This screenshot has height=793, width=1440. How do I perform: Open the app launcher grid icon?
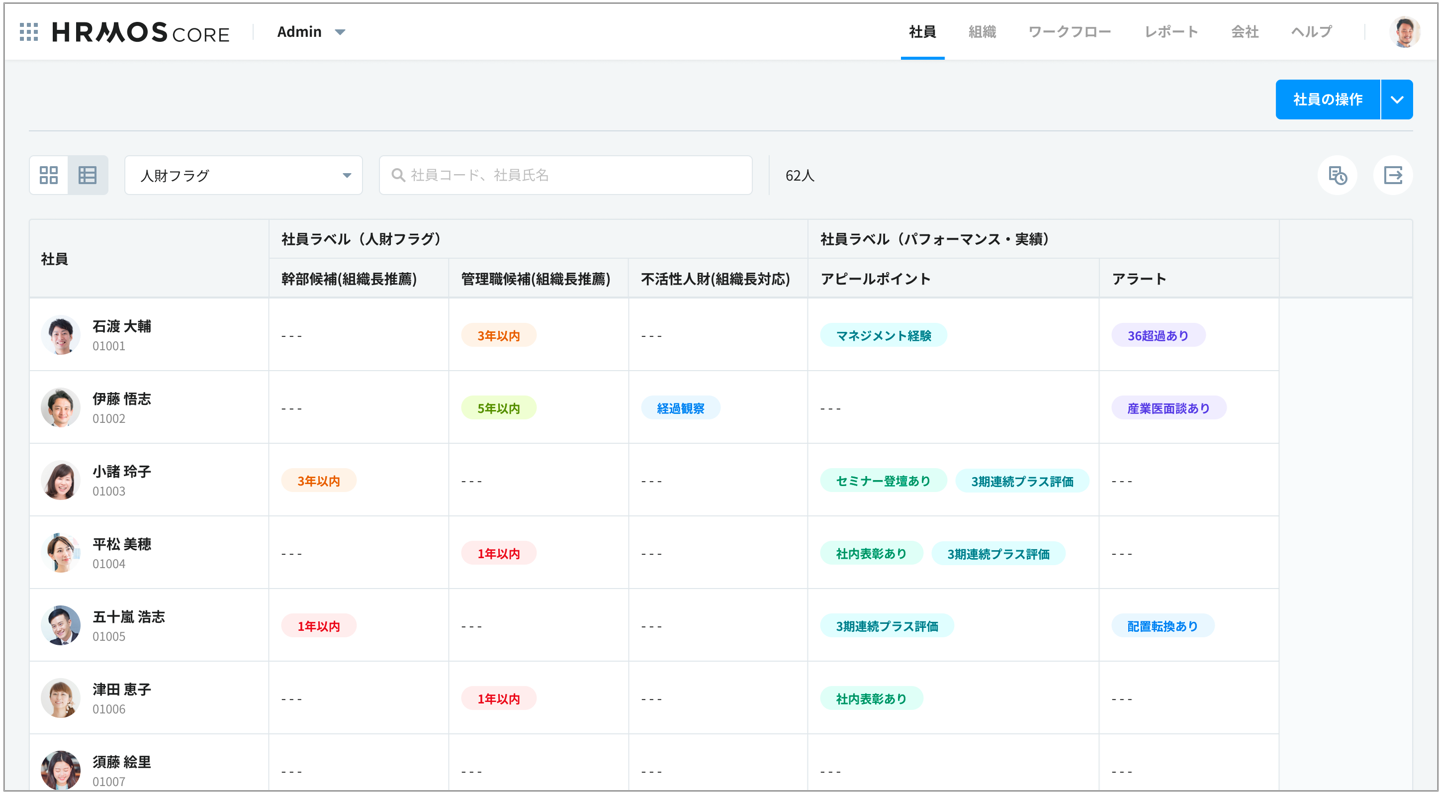29,32
